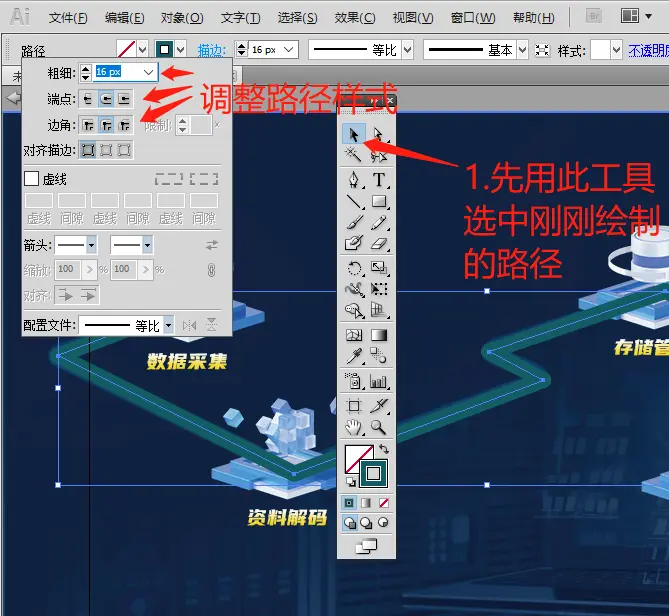Close the floating tools panel
The image size is (669, 616).
pos(390,101)
